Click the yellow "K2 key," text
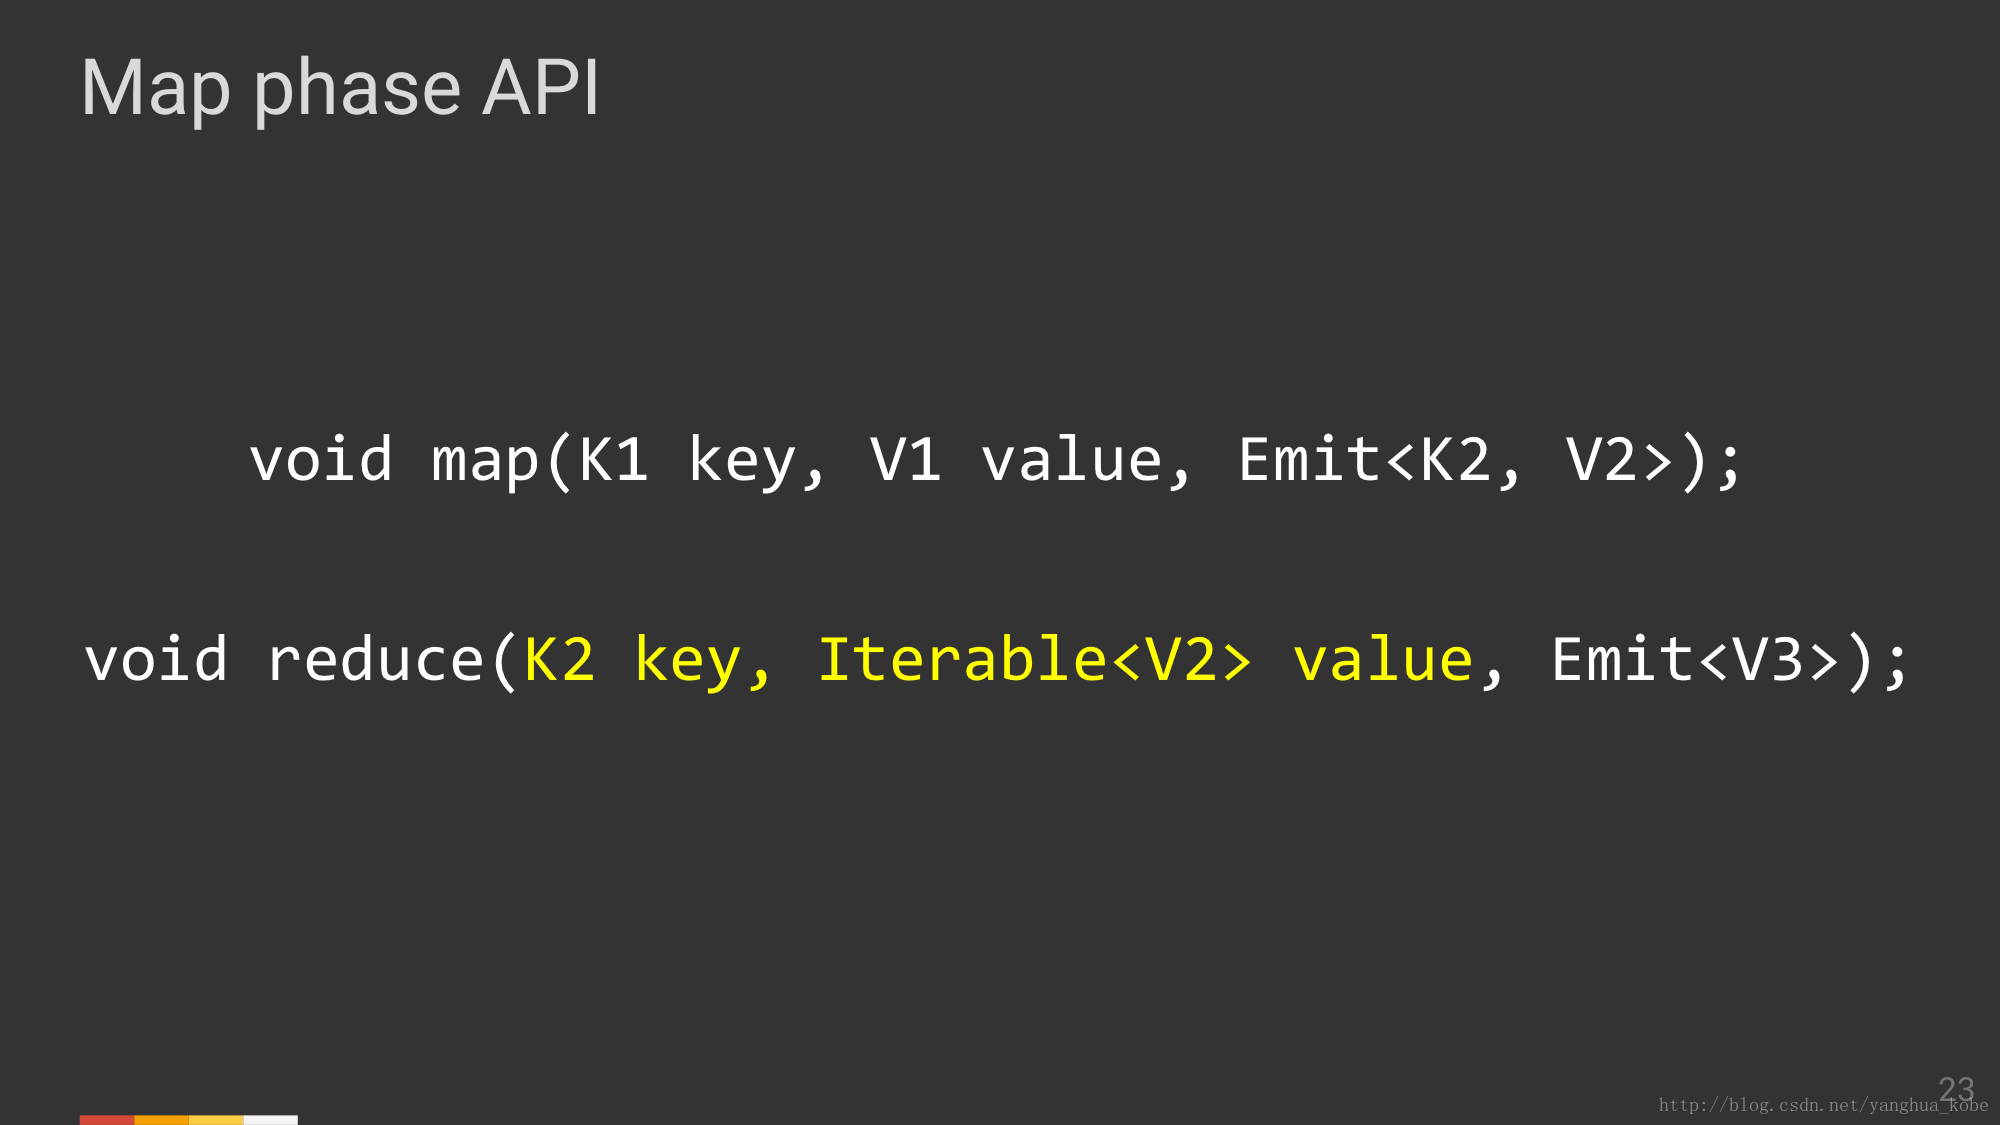2000x1125 pixels. pyautogui.click(x=648, y=661)
